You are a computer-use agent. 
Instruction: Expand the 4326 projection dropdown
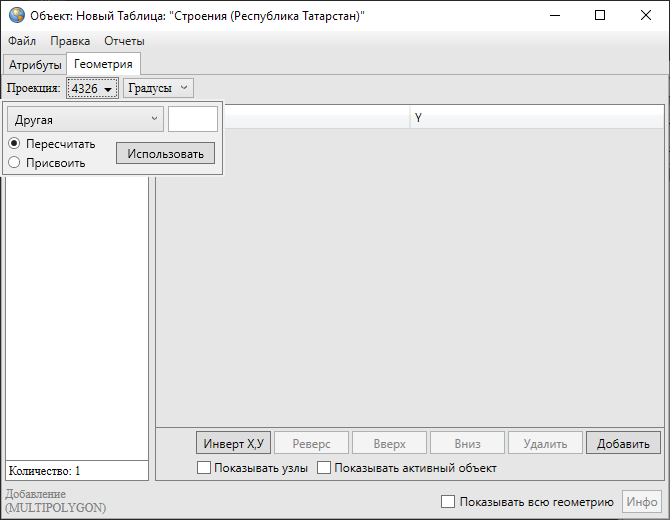92,89
